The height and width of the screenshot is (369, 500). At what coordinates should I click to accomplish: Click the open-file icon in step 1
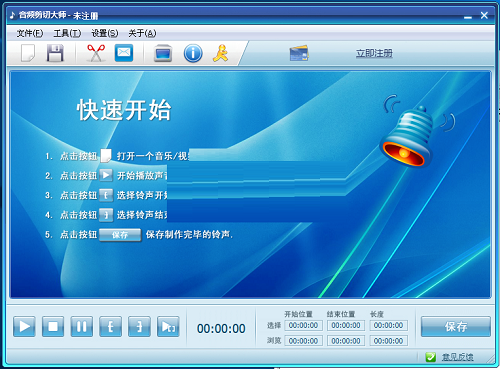click(106, 156)
